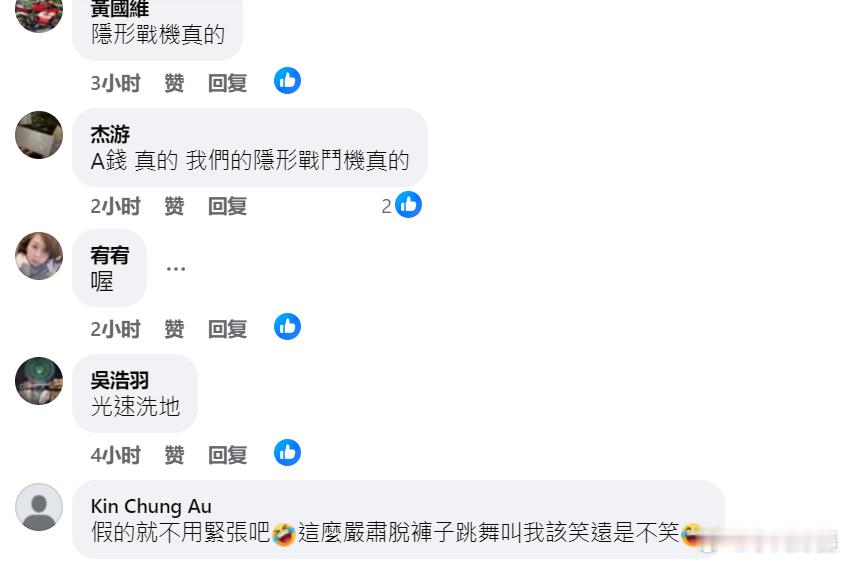Open the three-dot options next to 宥宥's comment
The height and width of the screenshot is (561, 846).
pyautogui.click(x=176, y=268)
